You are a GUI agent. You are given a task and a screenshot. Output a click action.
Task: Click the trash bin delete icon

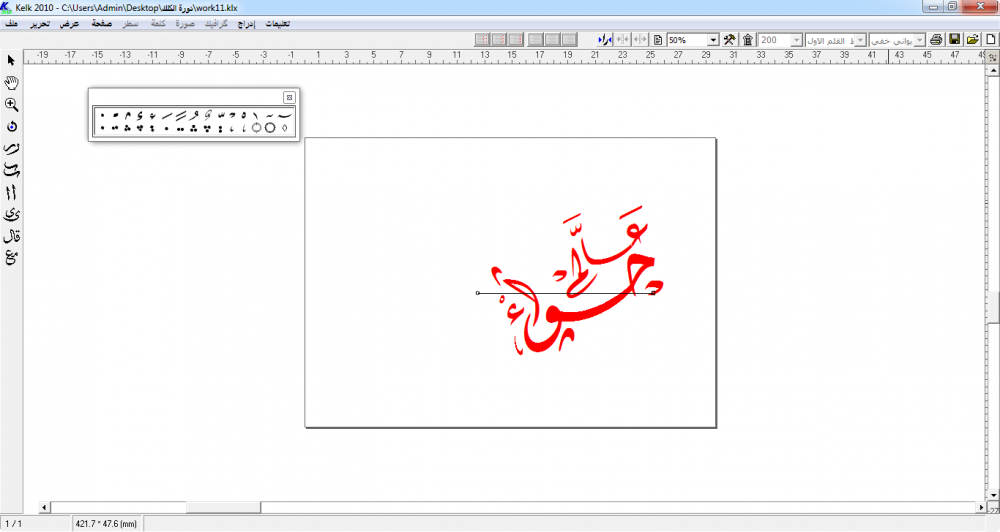pos(747,39)
